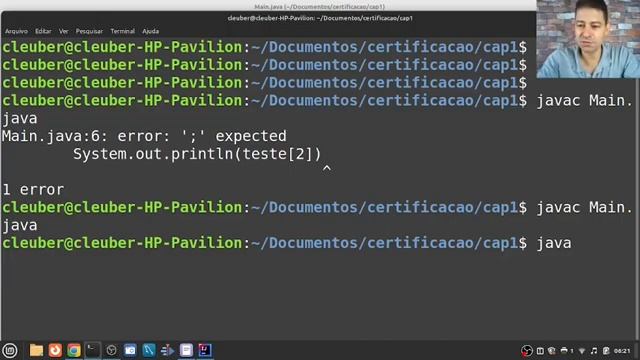Open the power battery tray icon

606,351
